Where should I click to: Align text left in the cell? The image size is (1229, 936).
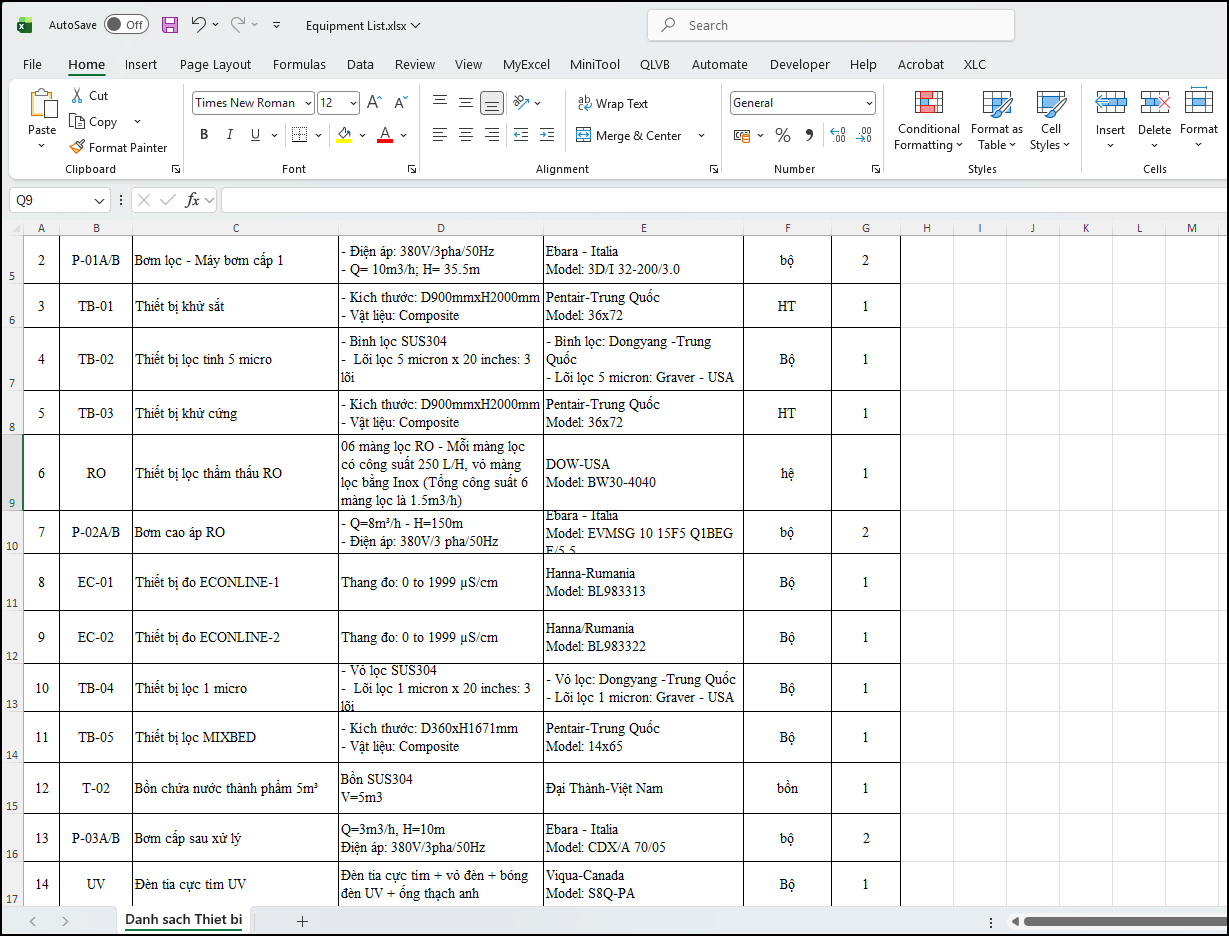(439, 135)
